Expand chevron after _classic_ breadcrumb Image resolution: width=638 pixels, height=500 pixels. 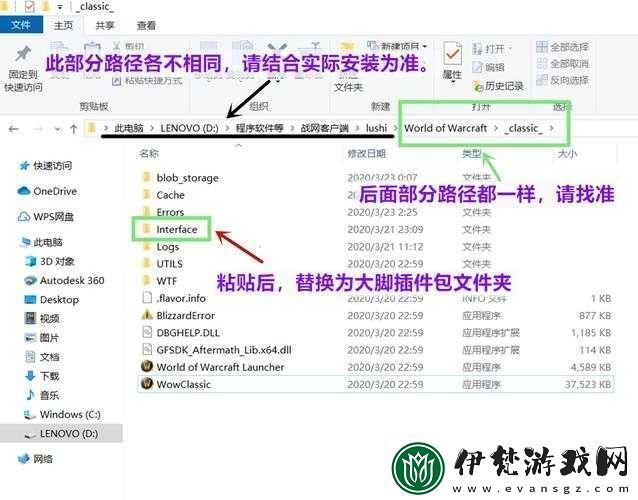552,128
